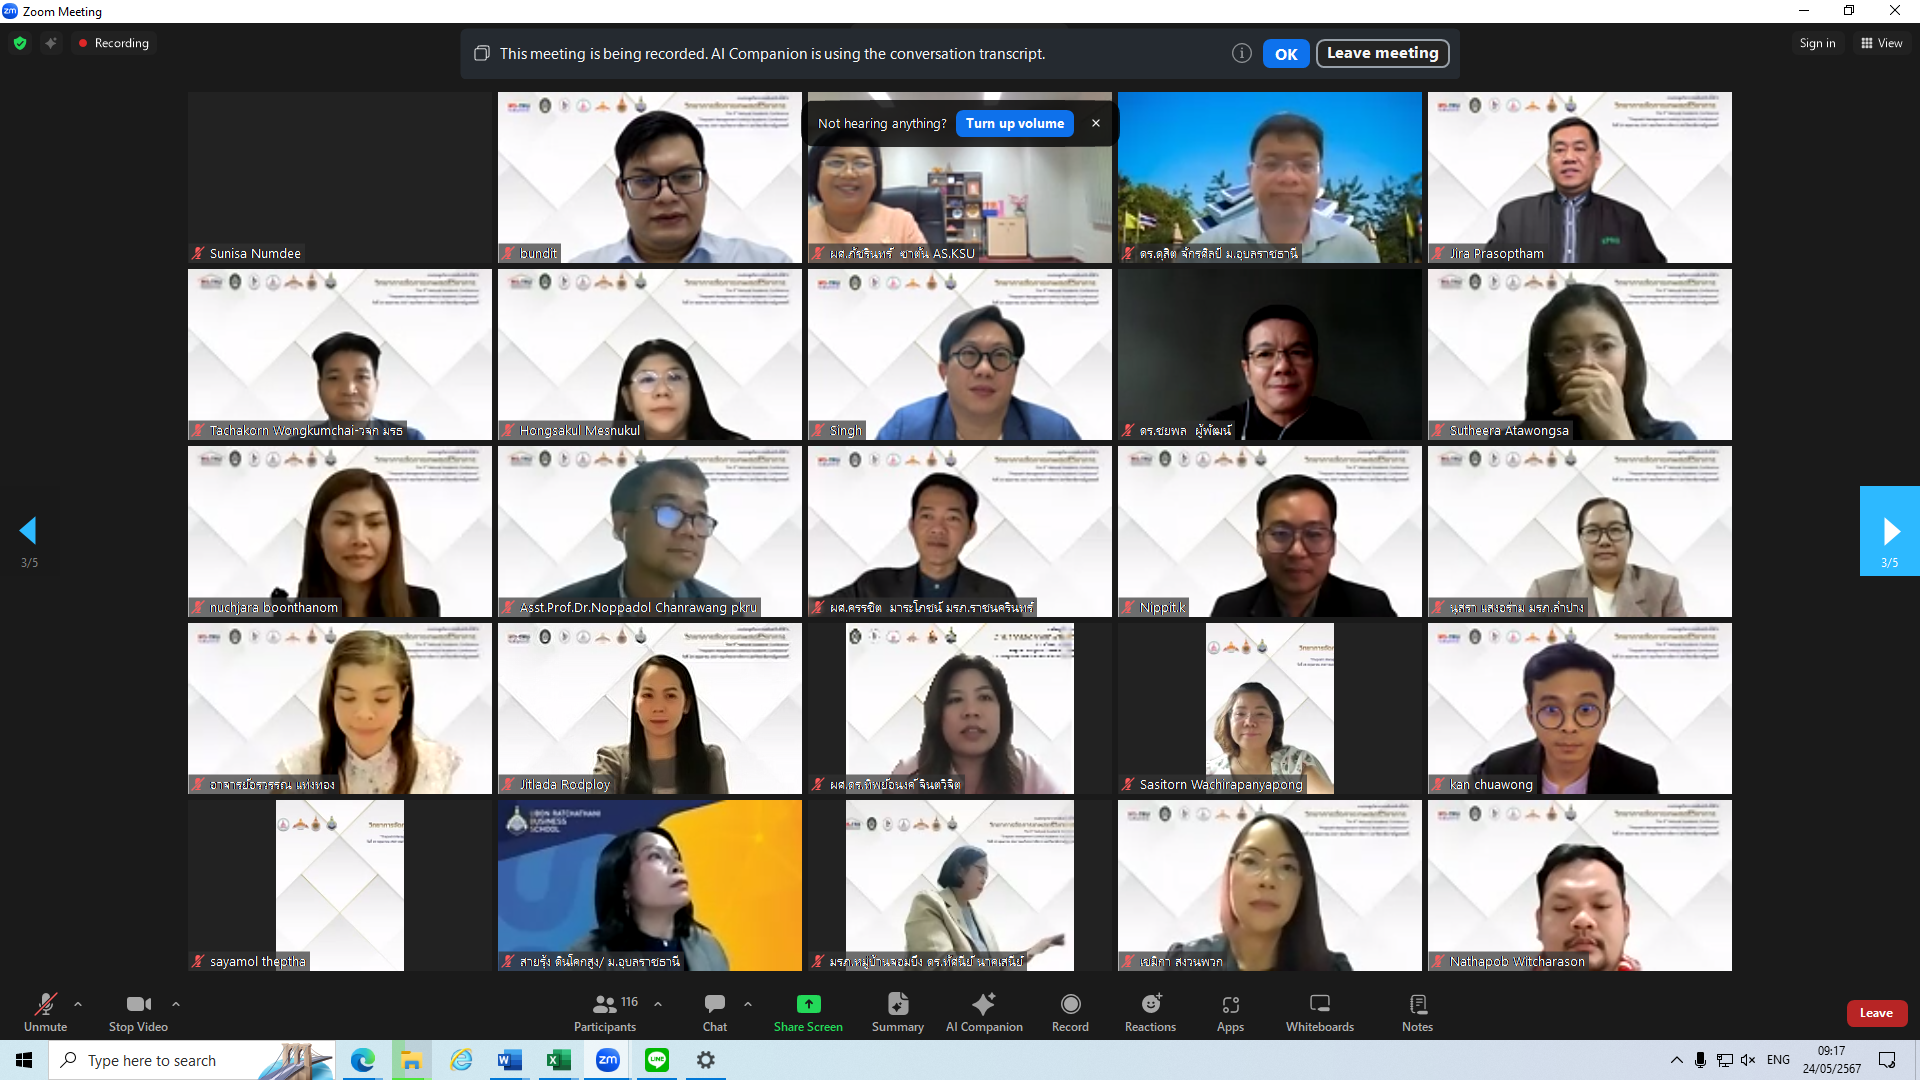The image size is (1920, 1080).
Task: Click Sign in at top right
Action: coord(1817,43)
